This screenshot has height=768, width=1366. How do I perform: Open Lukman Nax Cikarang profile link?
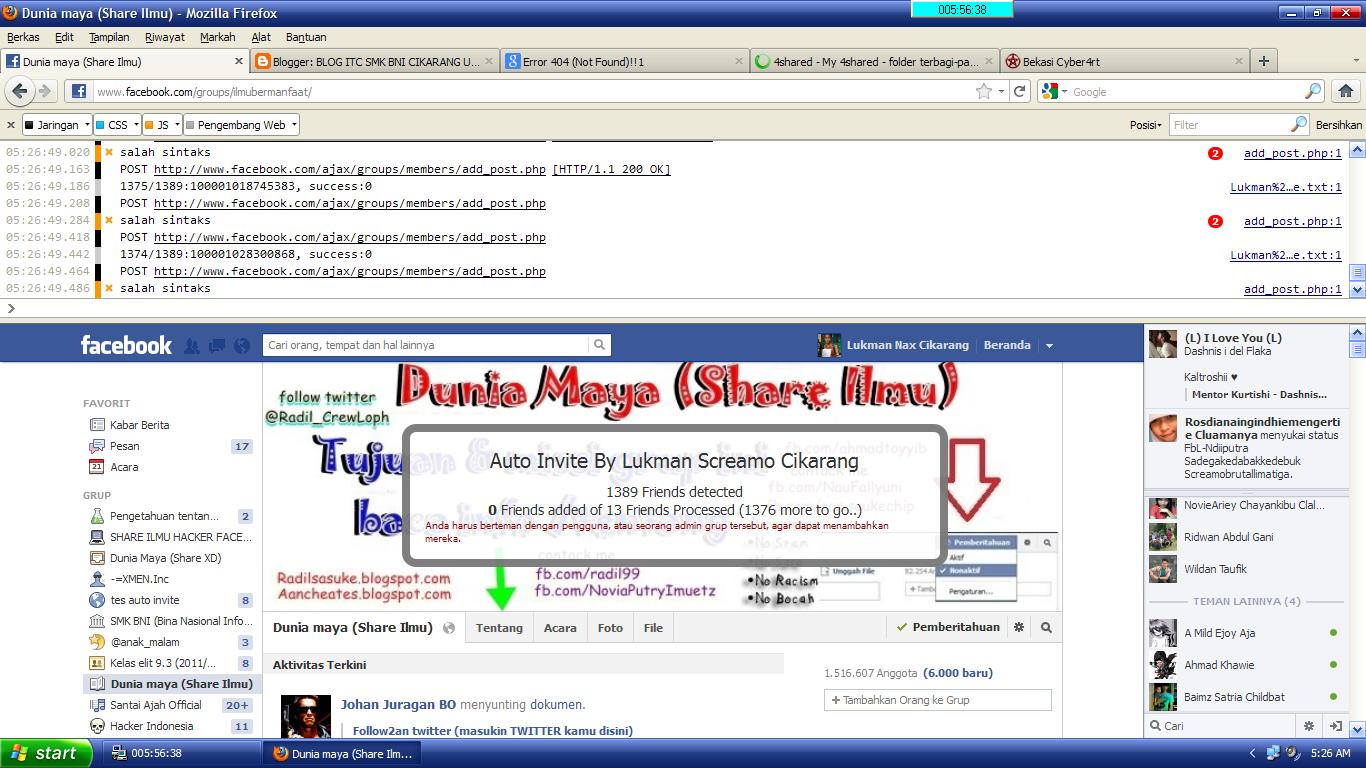tap(907, 345)
